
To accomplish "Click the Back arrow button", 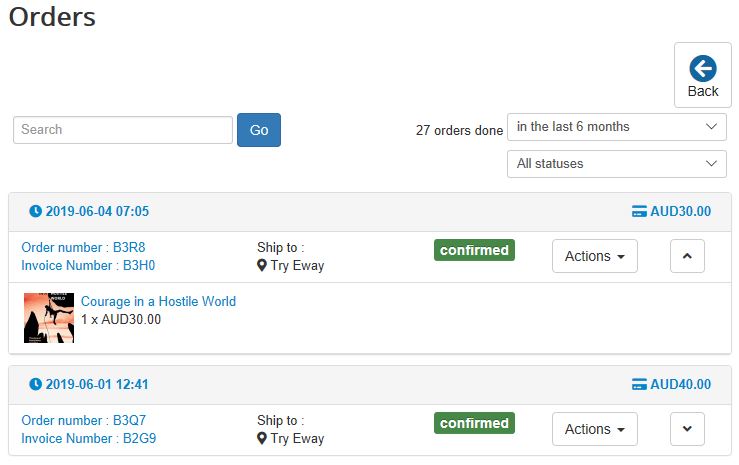I will pos(702,75).
